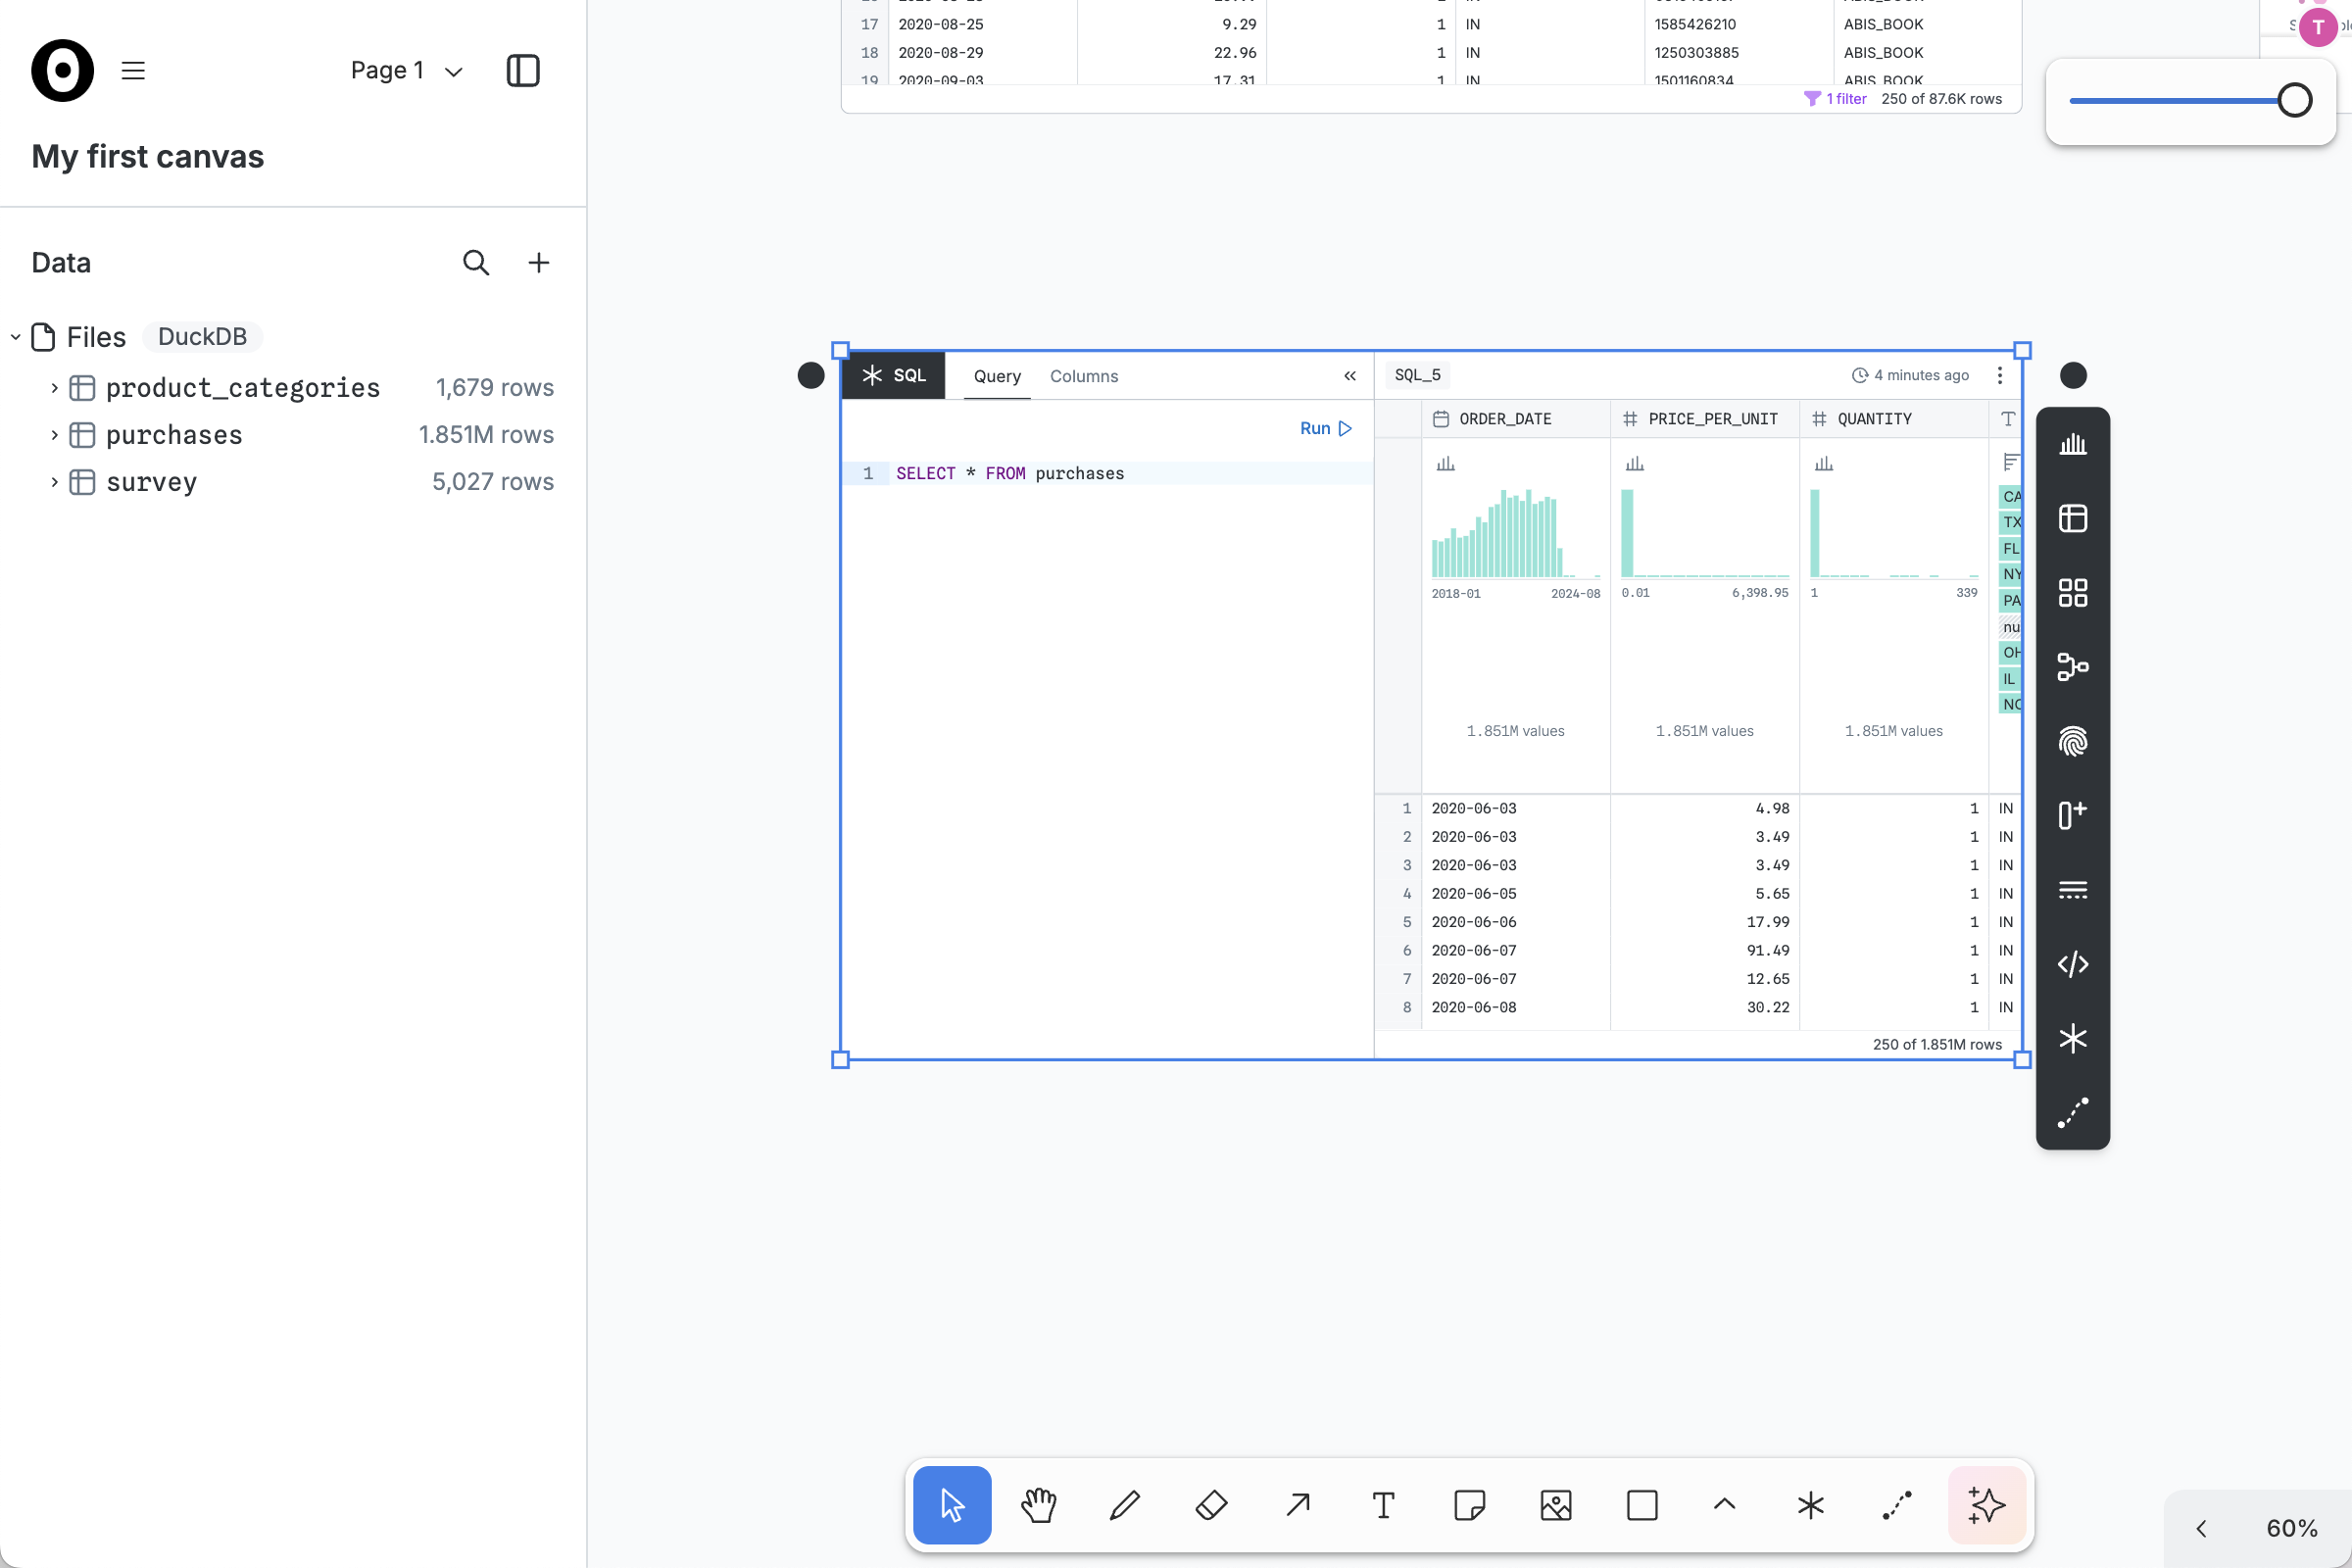Click the fingerprint icon in side toolbar
2352x1568 pixels.
pos(2072,741)
